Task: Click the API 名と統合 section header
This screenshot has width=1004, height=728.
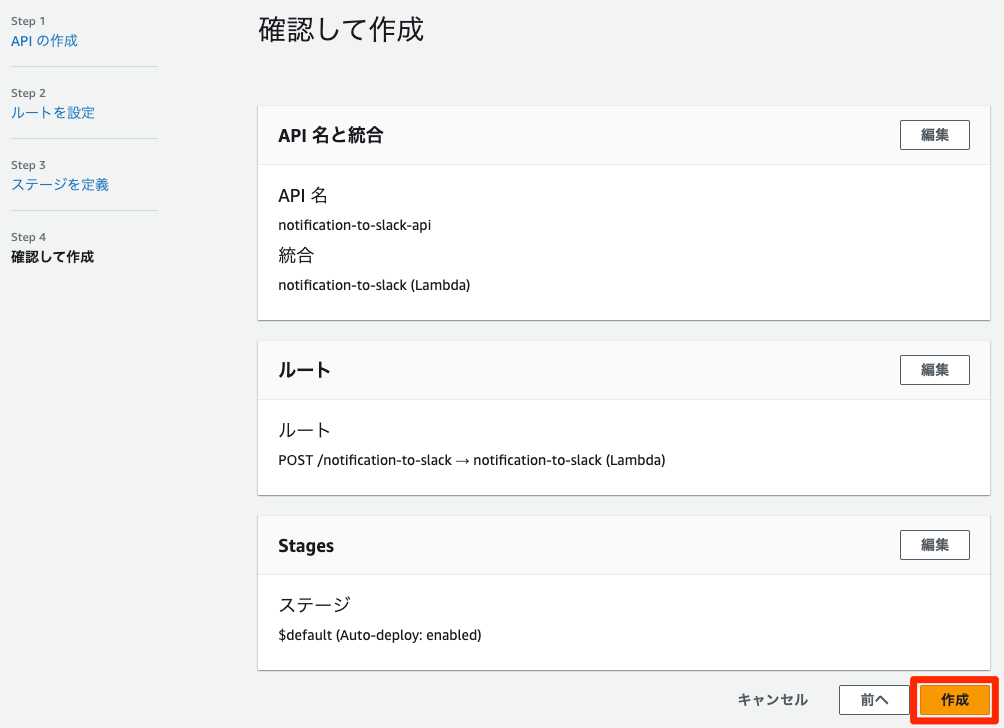Action: click(331, 136)
